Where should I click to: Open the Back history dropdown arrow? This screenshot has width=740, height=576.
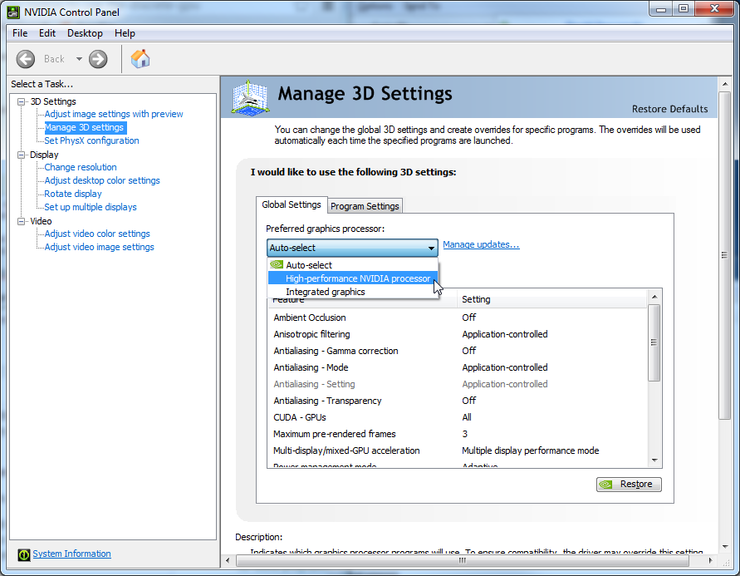tap(79, 59)
